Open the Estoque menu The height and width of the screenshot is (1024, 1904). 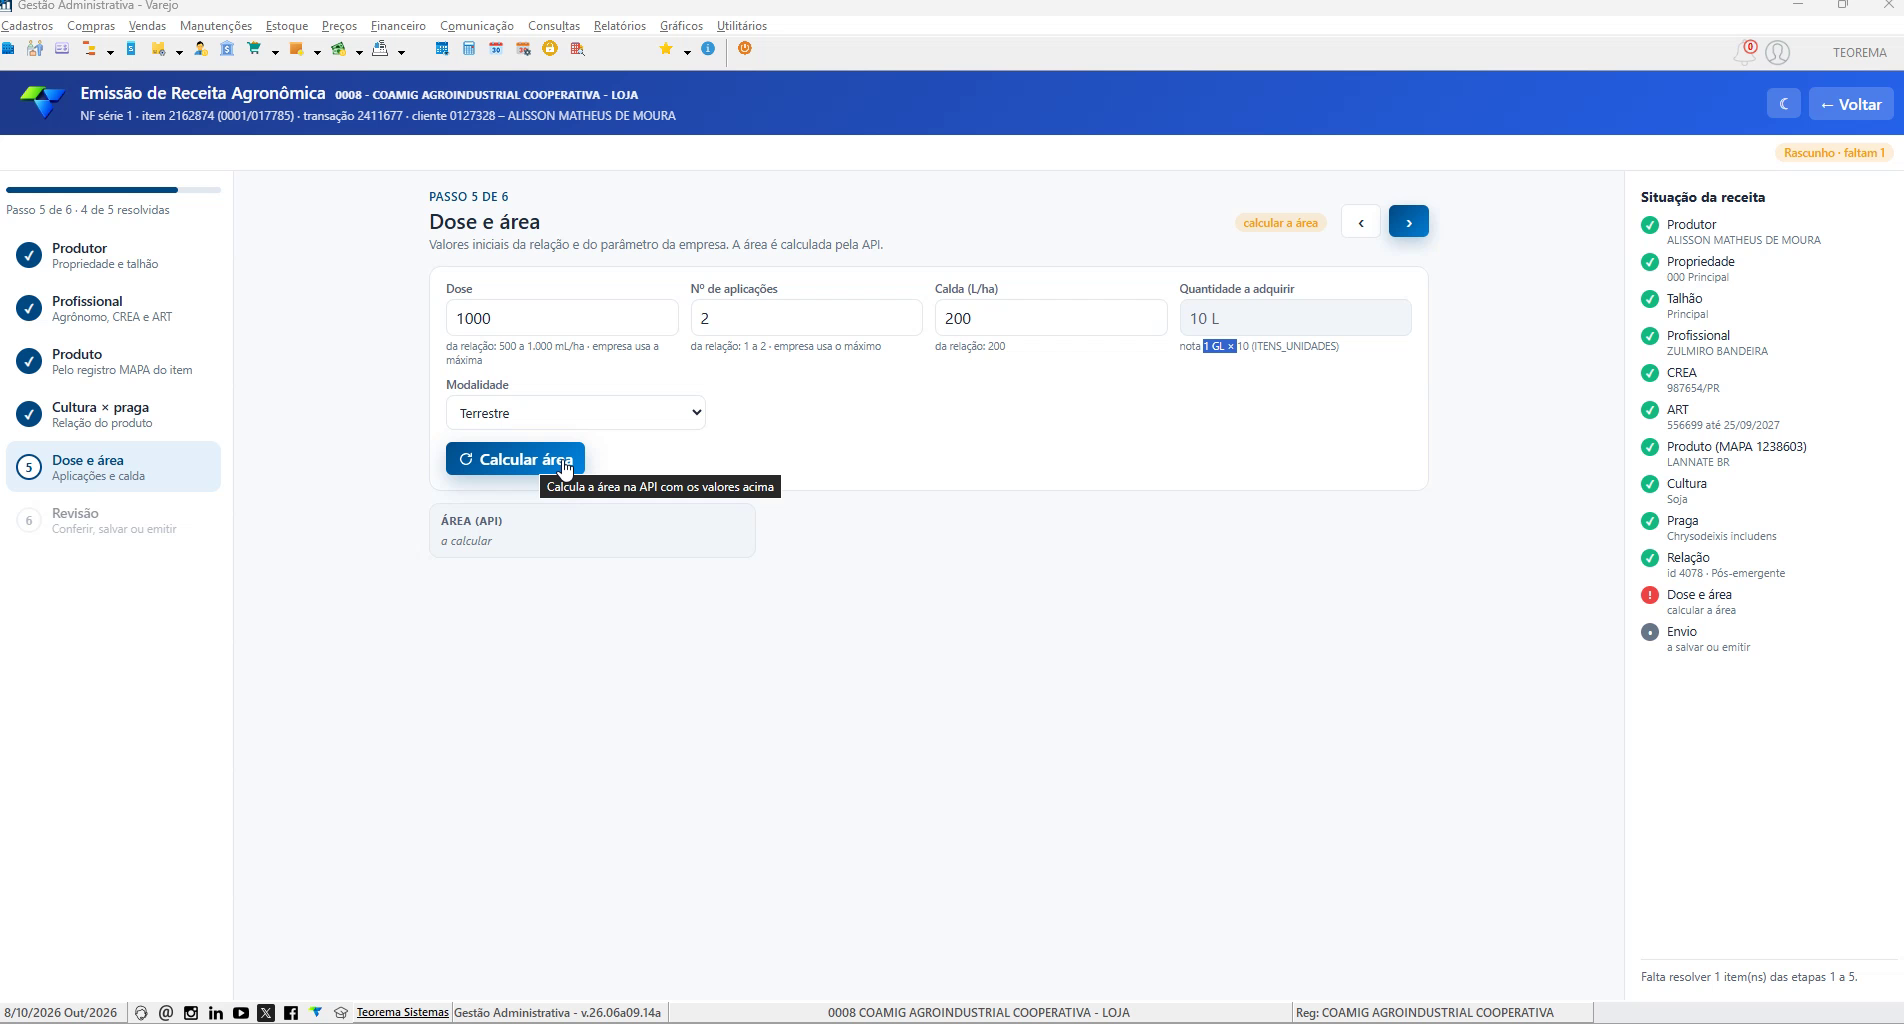point(287,26)
